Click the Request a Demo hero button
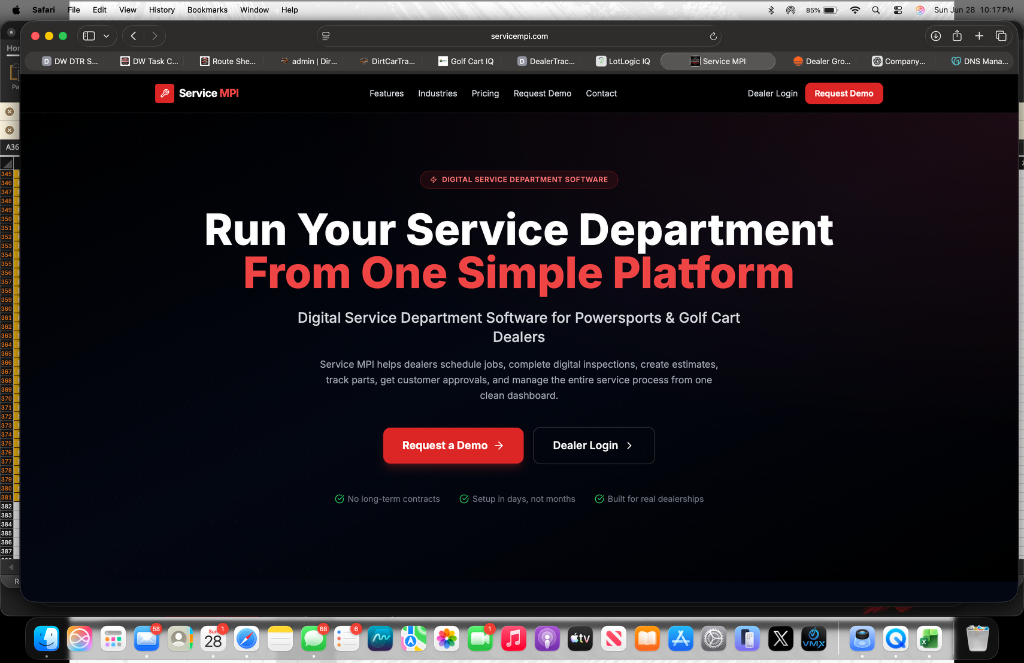The width and height of the screenshot is (1024, 663). [453, 445]
